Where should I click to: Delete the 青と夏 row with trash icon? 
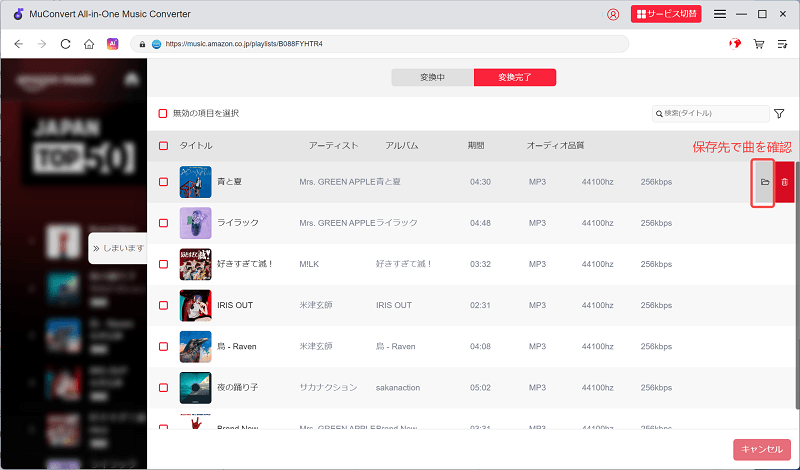pos(785,182)
